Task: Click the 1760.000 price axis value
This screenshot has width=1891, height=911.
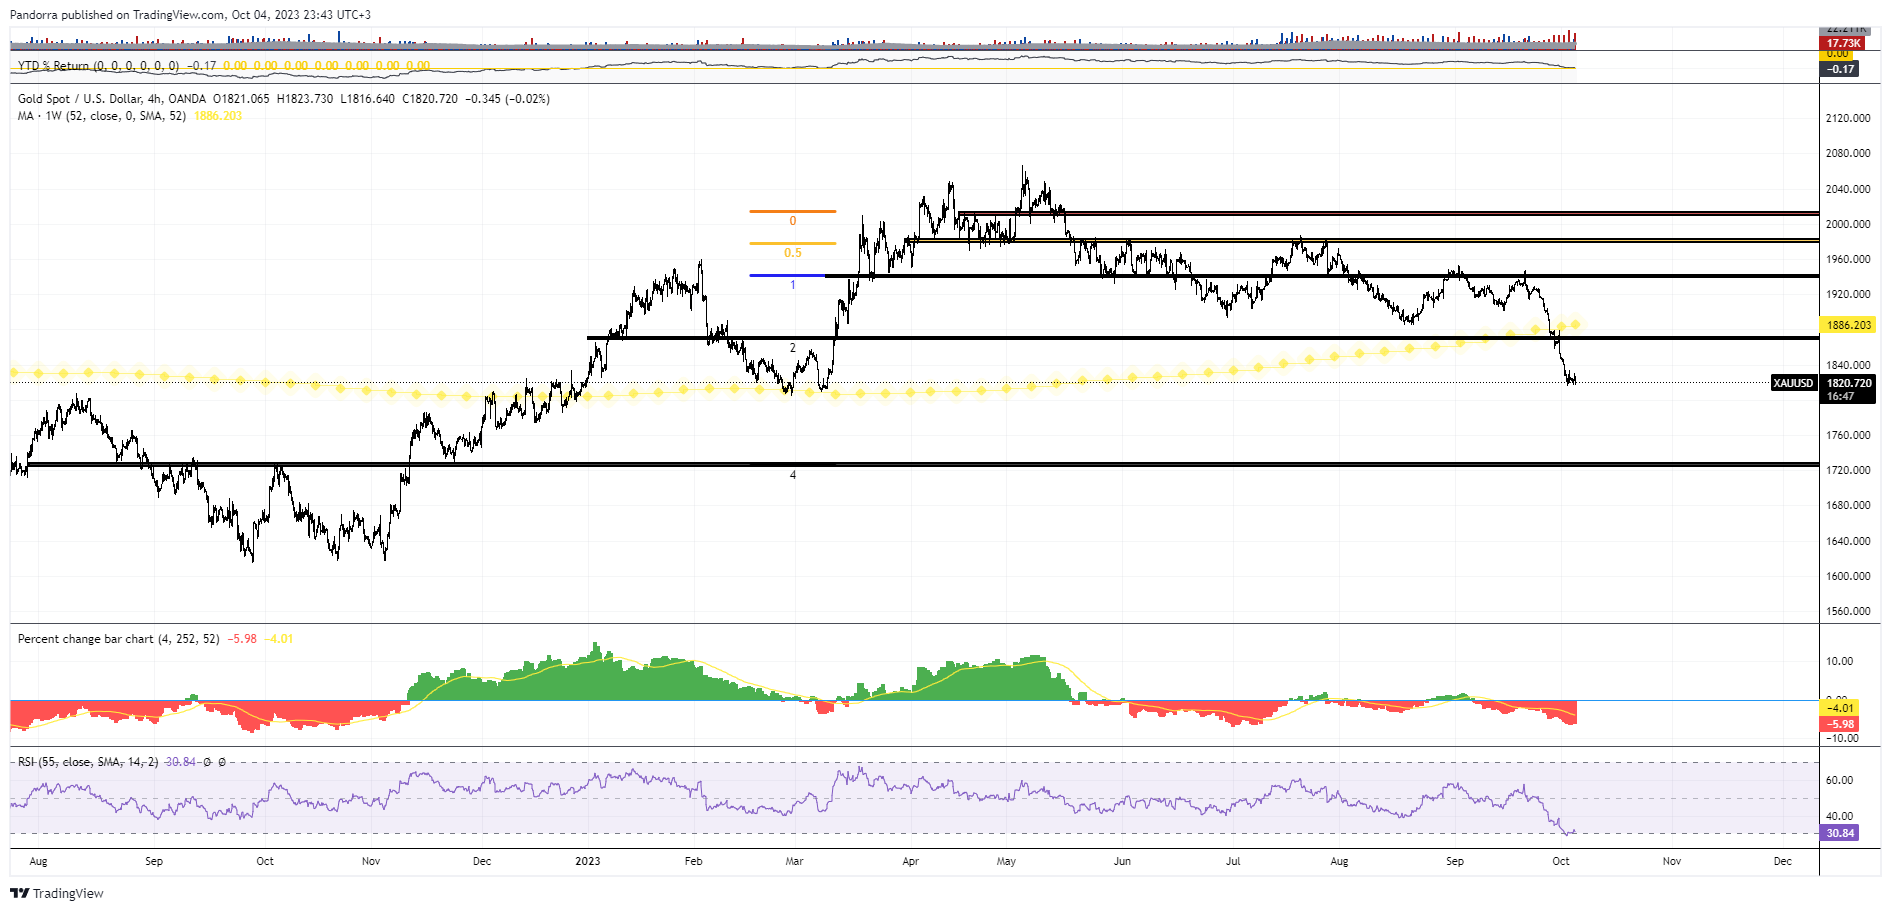Action: click(1848, 435)
